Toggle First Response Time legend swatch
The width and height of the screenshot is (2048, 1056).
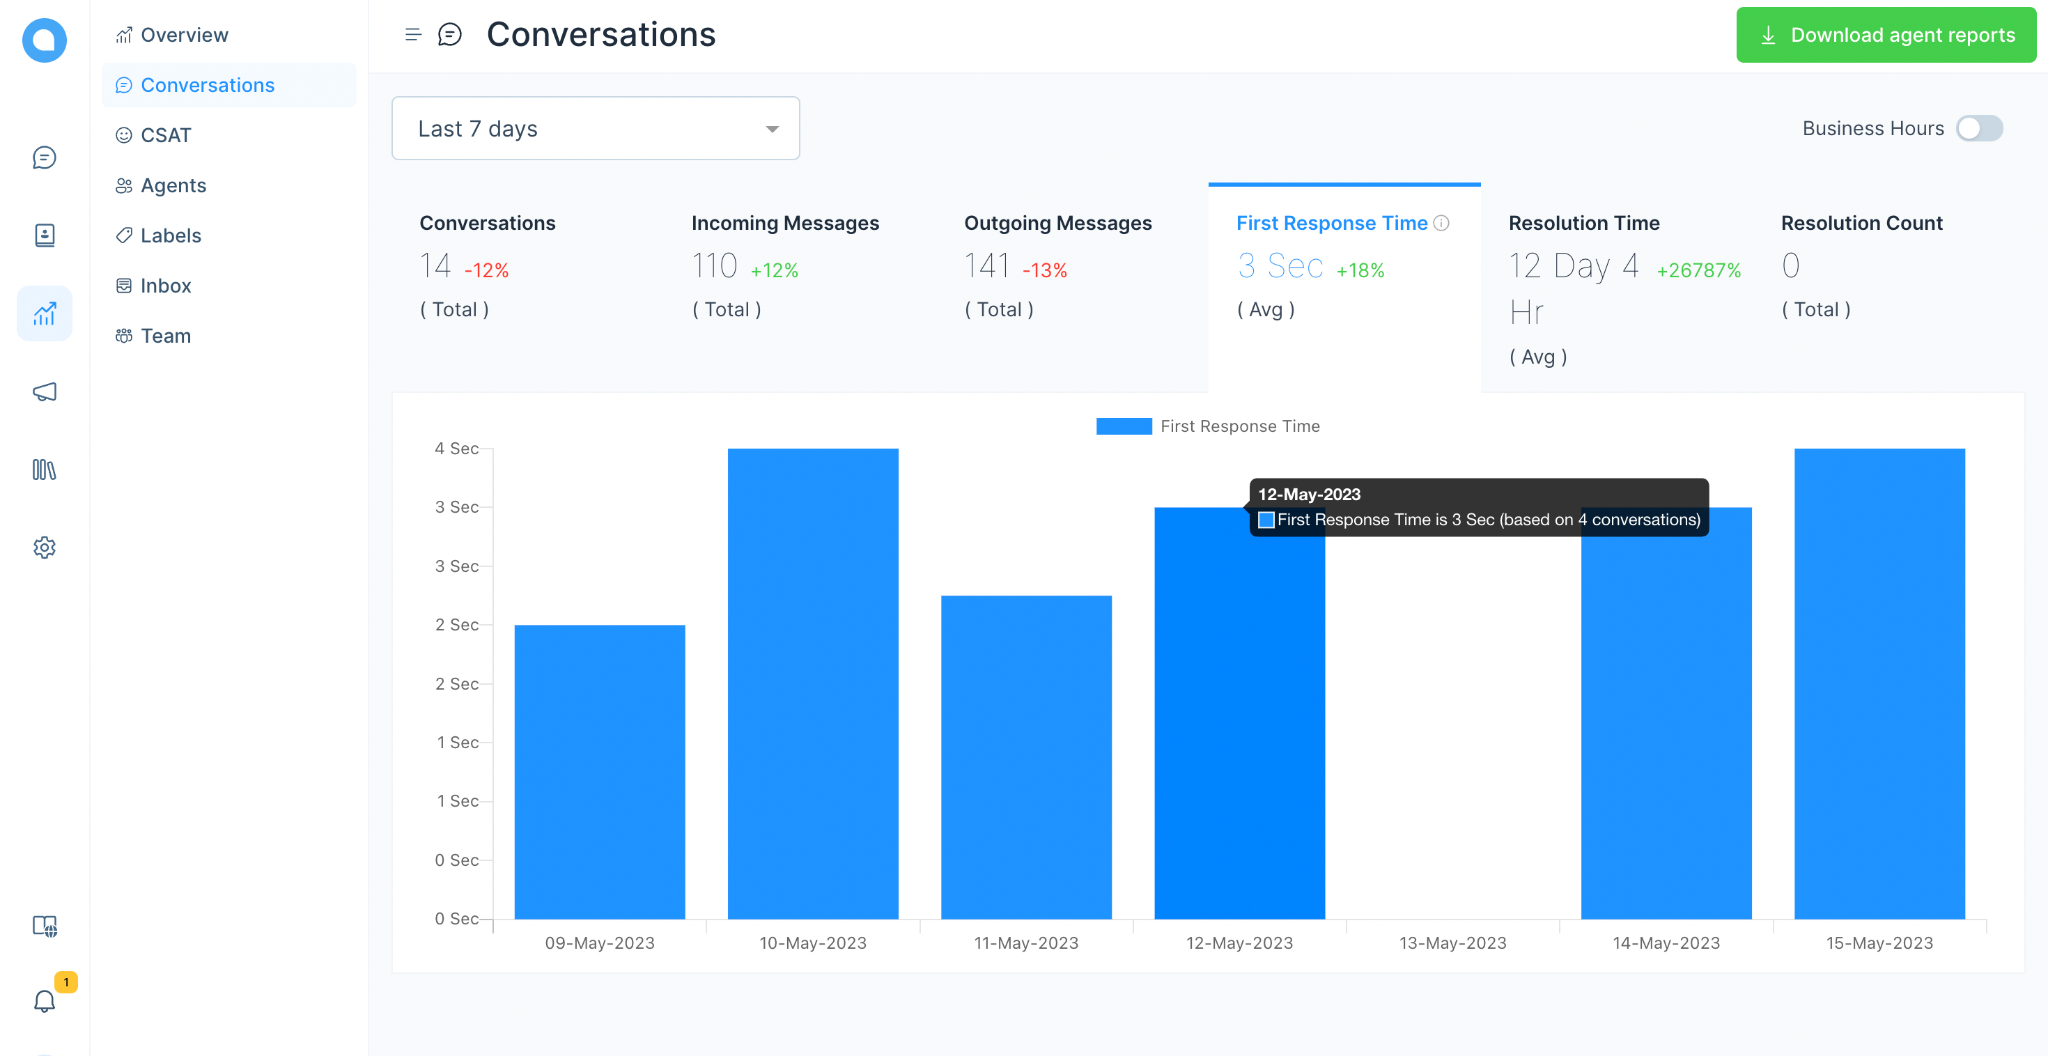[x=1124, y=426]
